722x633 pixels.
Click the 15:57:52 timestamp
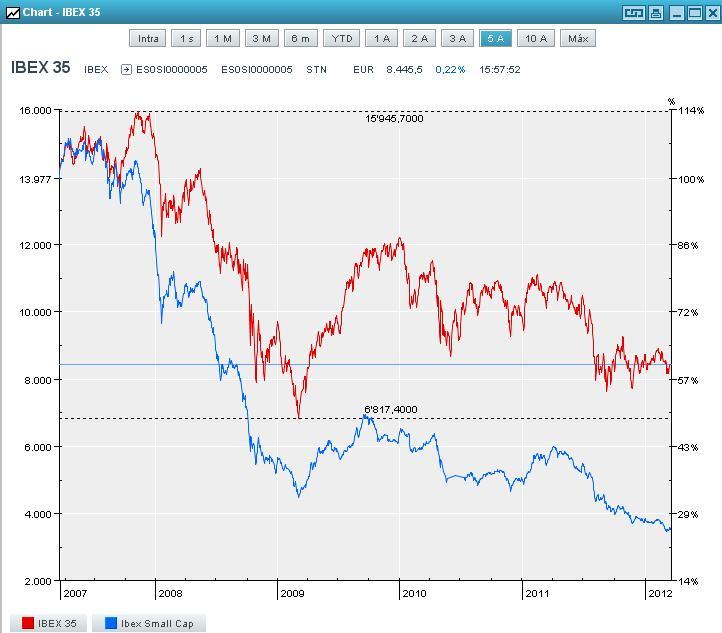click(x=500, y=70)
